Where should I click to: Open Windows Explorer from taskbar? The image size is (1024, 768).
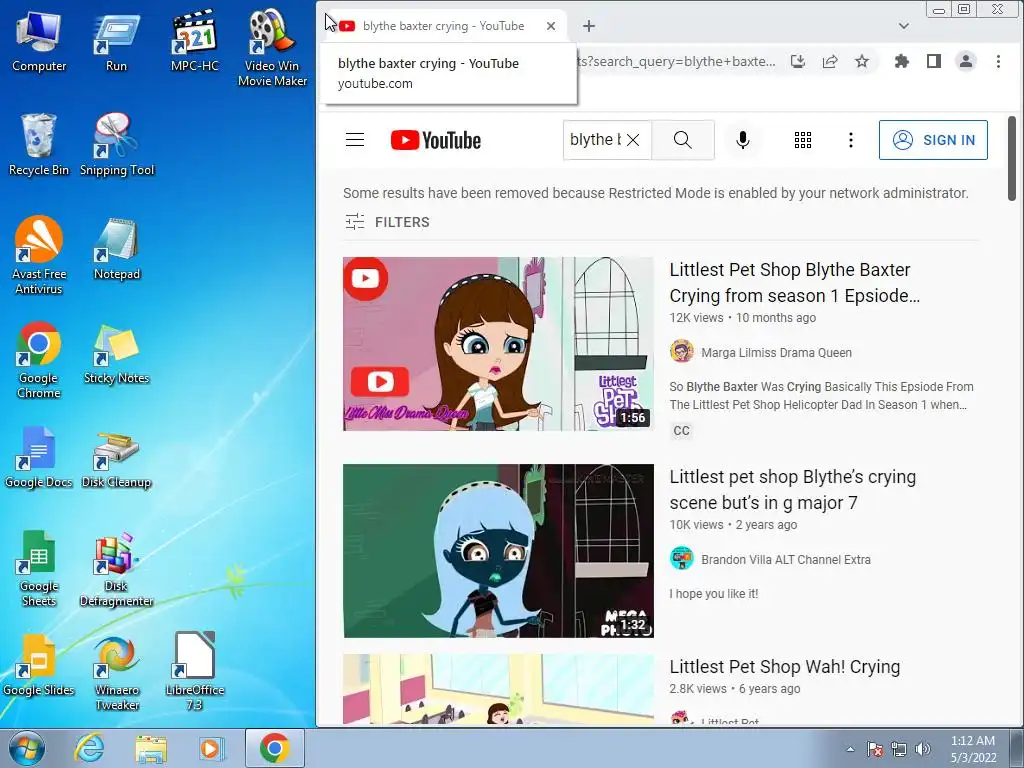151,748
